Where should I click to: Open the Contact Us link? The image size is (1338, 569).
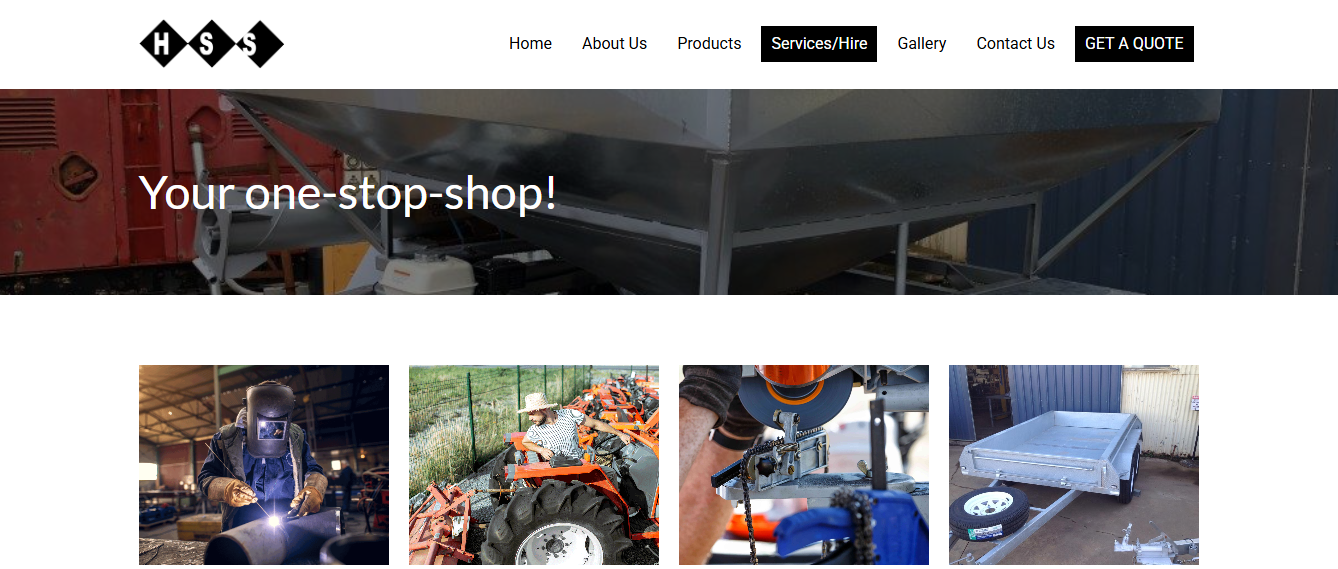point(1015,44)
